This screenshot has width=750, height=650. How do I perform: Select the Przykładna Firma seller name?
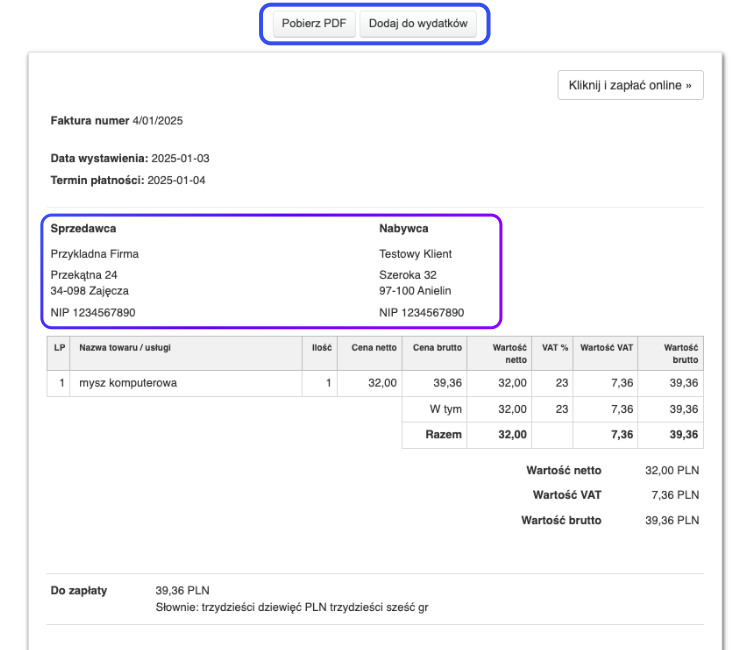click(94, 254)
